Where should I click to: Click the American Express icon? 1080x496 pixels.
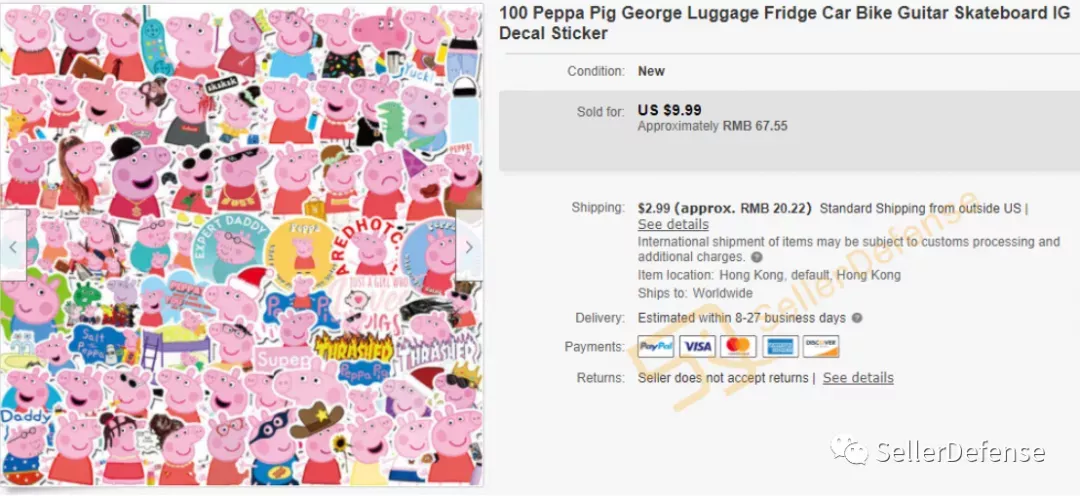[x=780, y=347]
